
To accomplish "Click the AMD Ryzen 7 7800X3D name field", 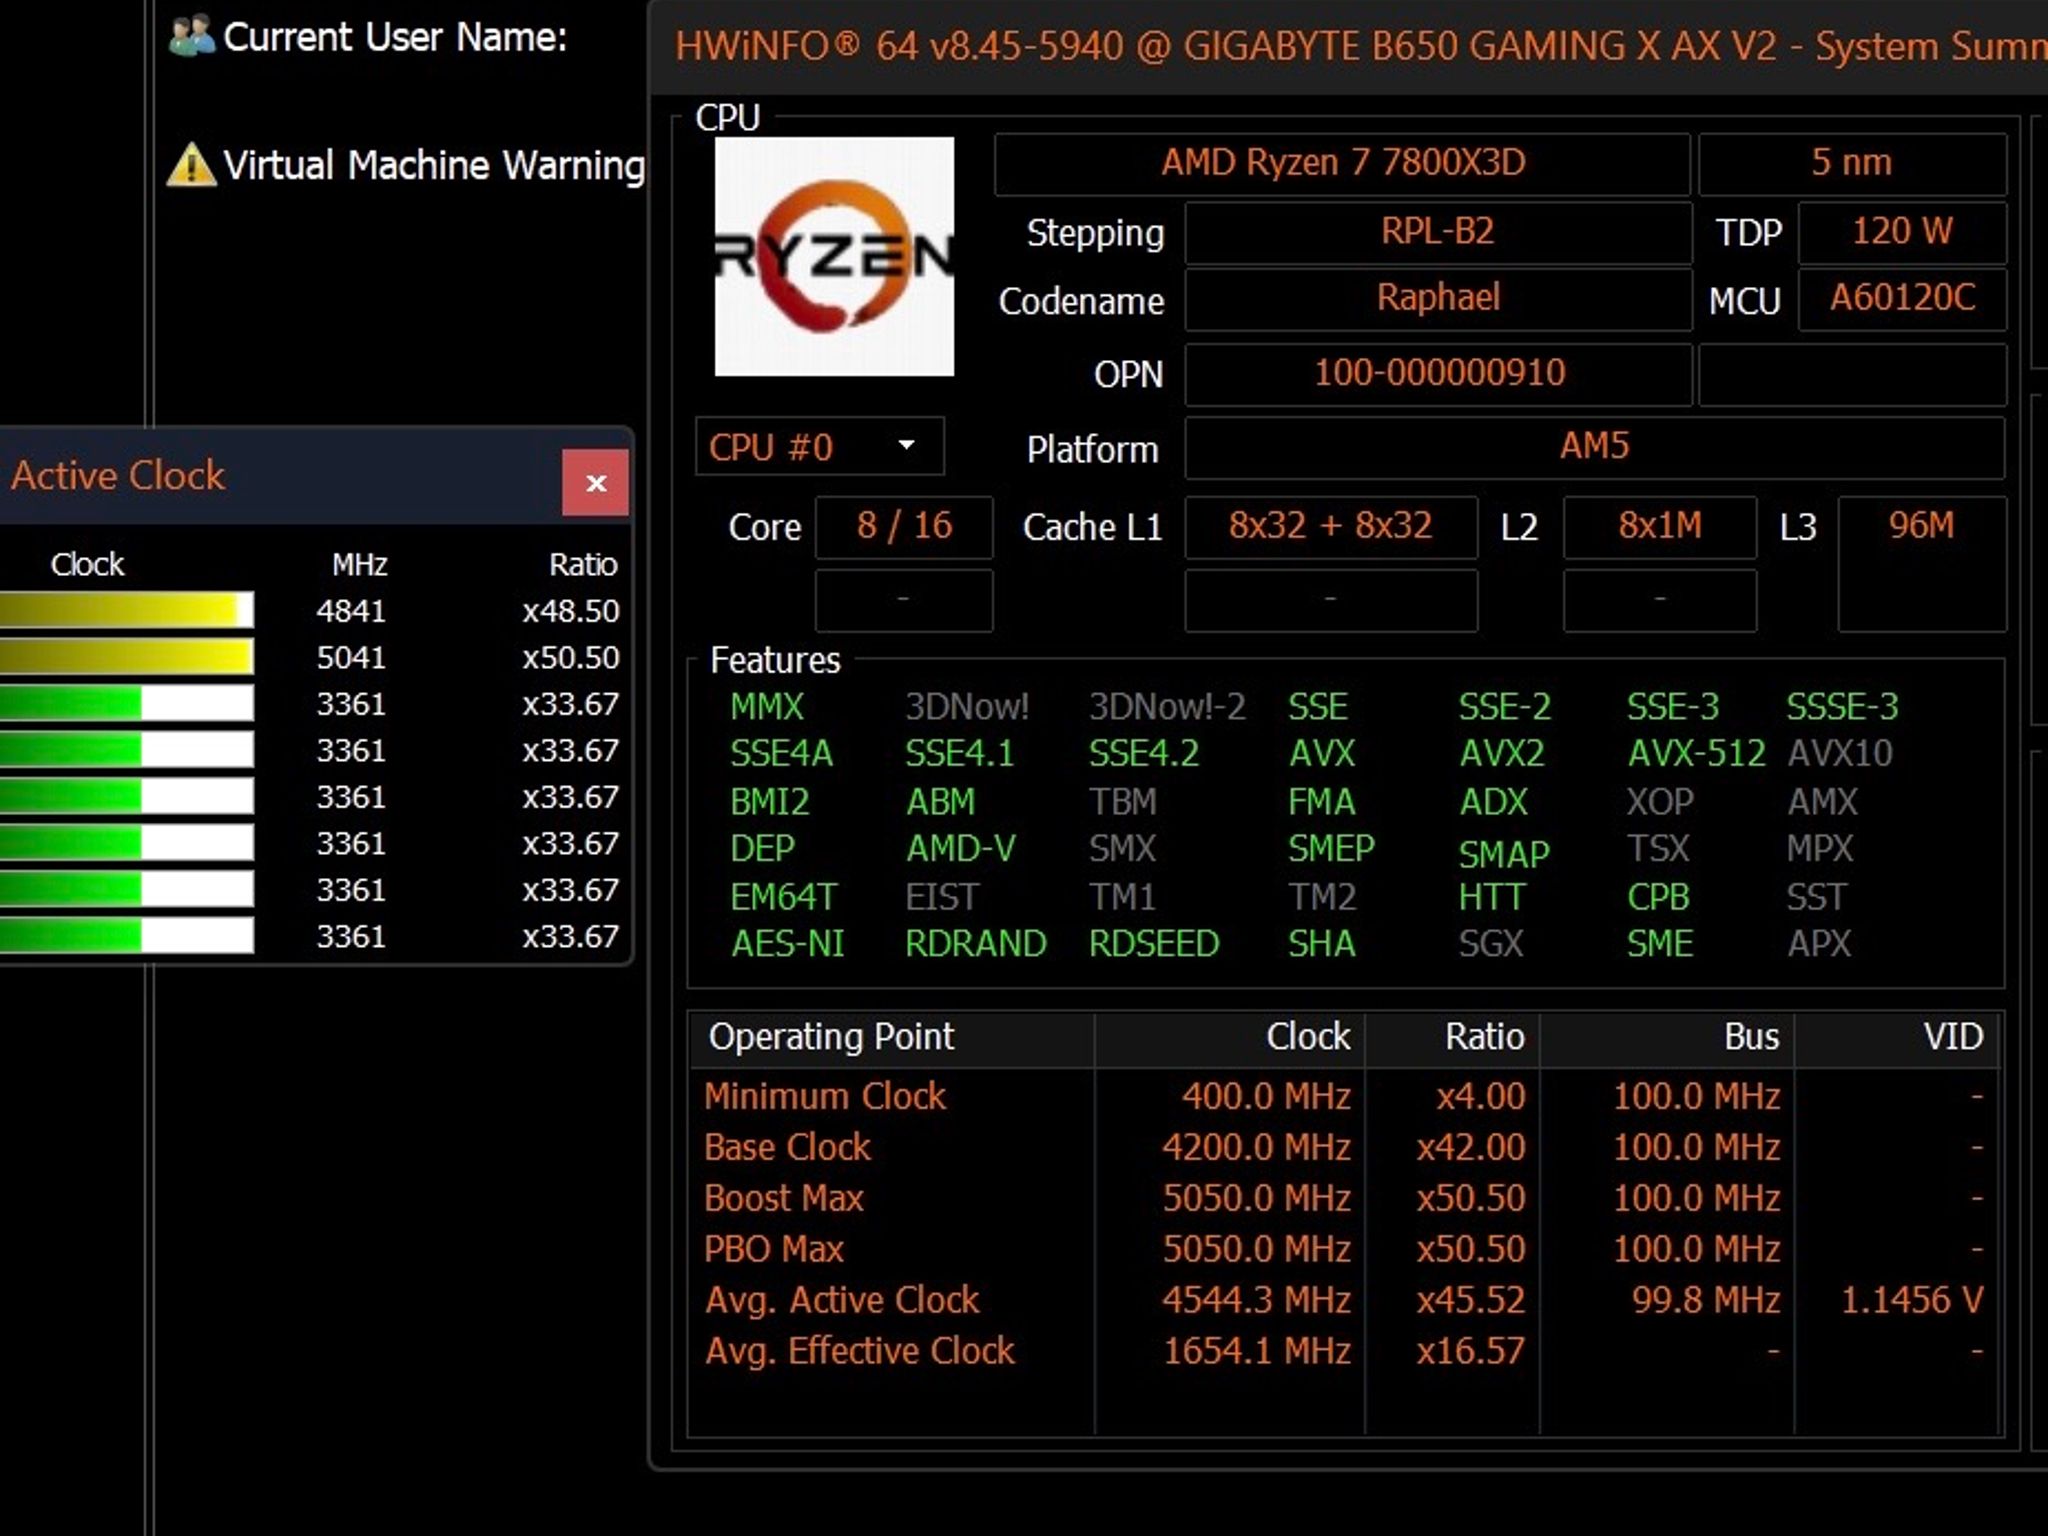I will pyautogui.click(x=1342, y=163).
